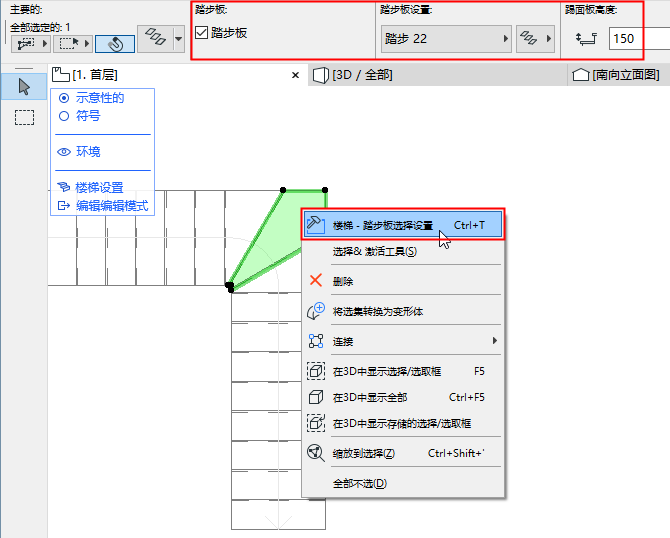Viewport: 670px width, 538px height.
Task: Click the hammer settings icon in menu
Action: point(316,224)
